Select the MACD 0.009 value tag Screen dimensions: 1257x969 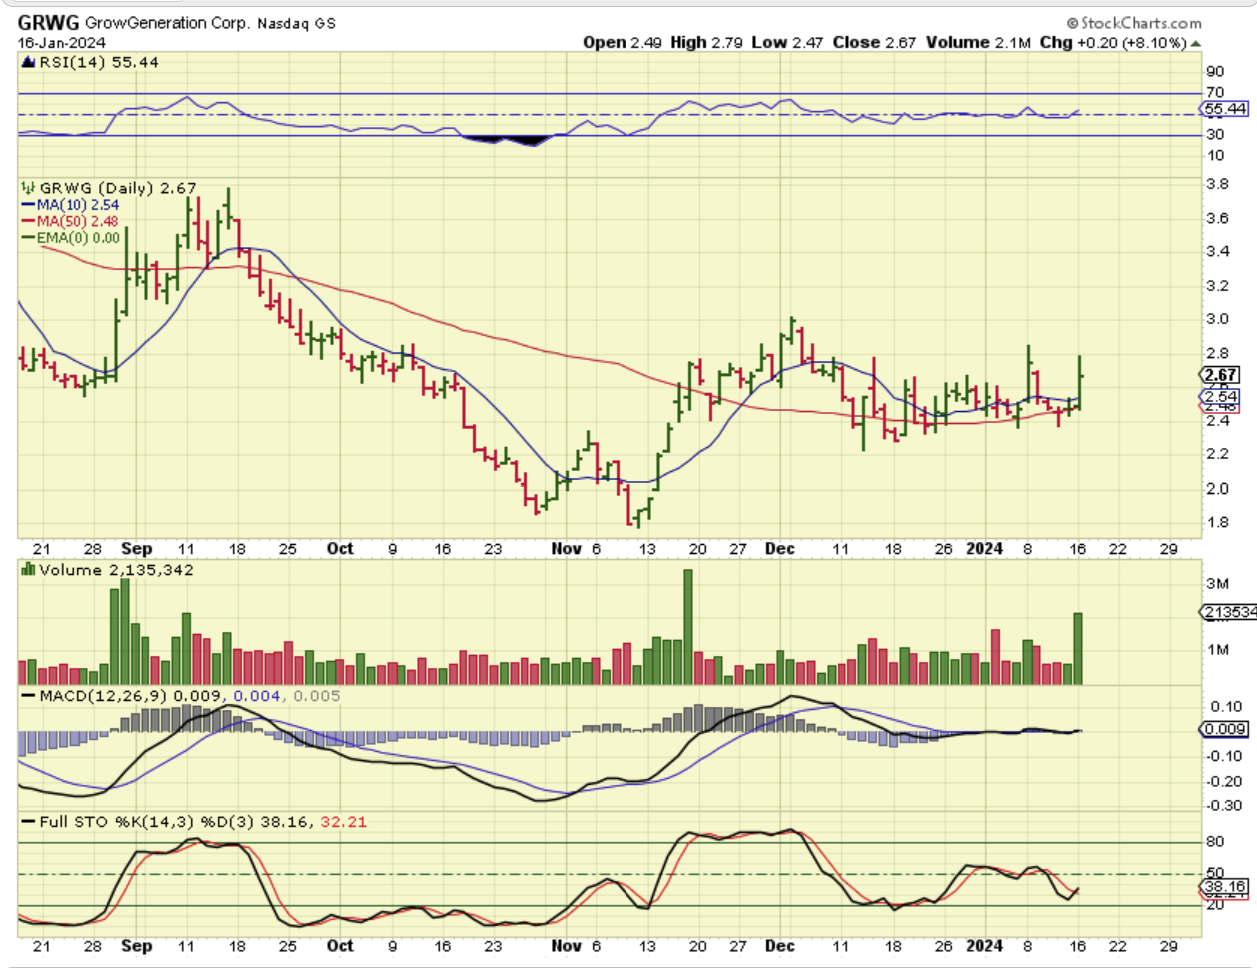pyautogui.click(x=1224, y=729)
